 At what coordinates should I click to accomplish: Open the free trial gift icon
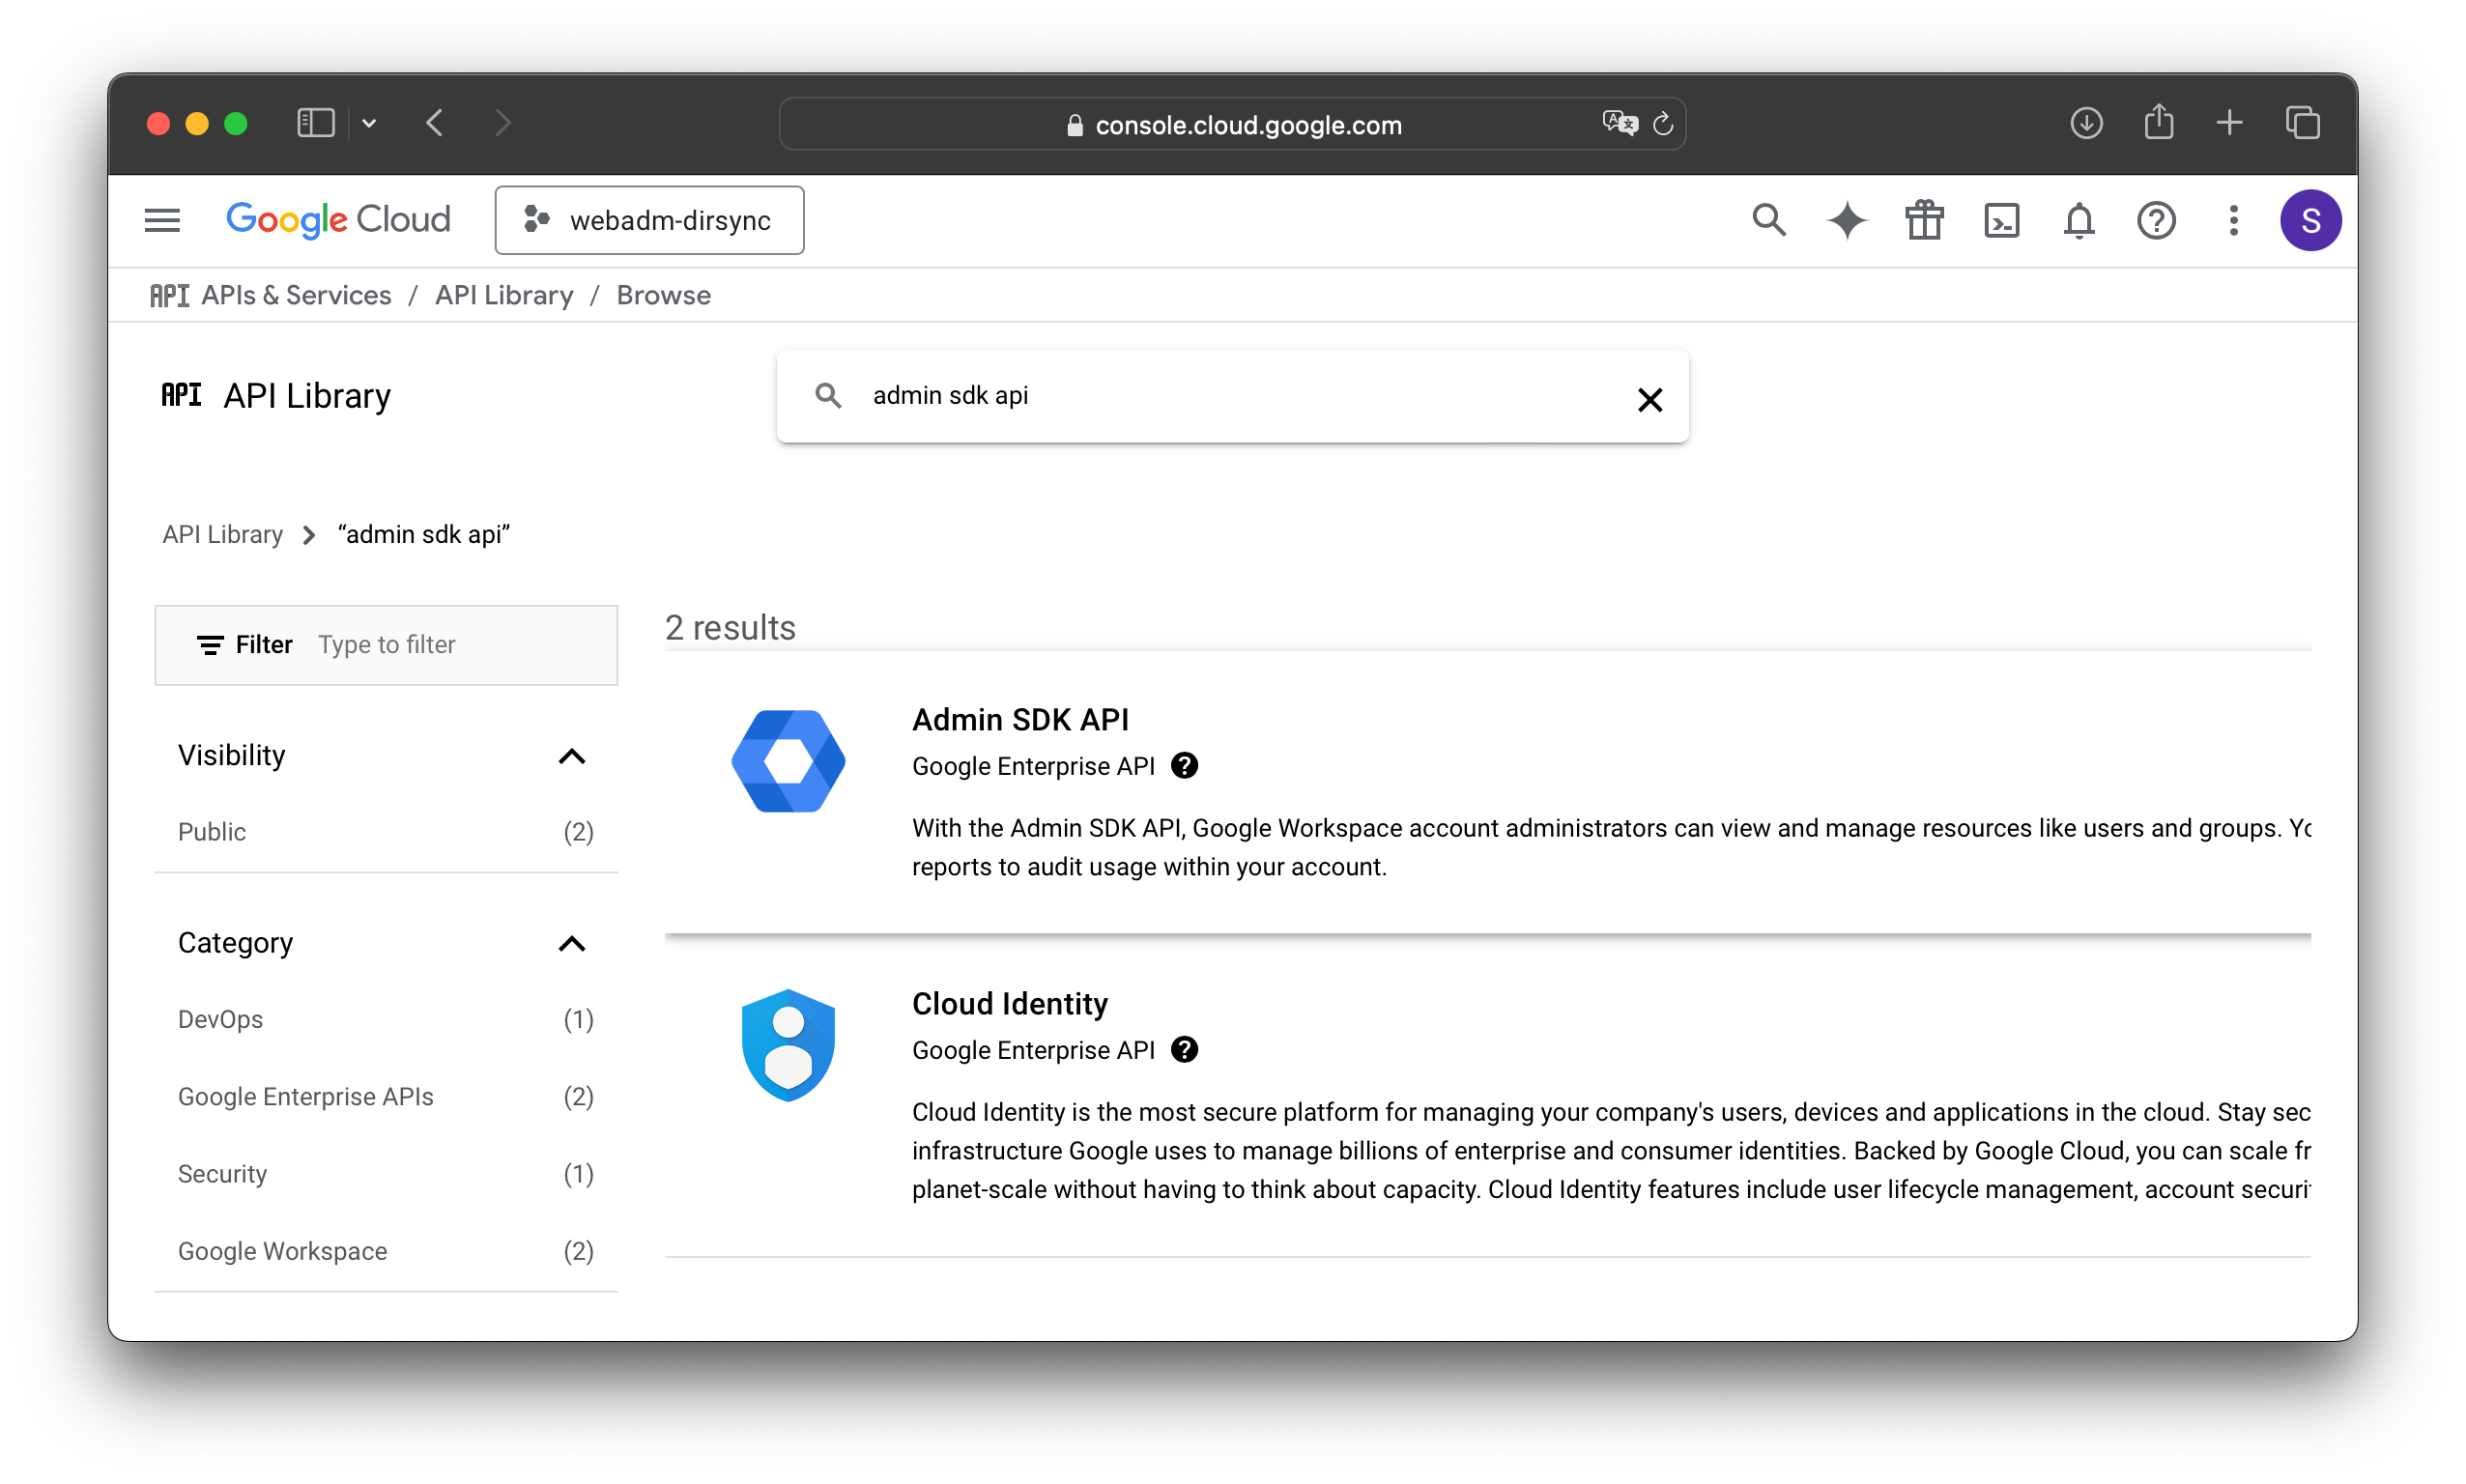1923,220
